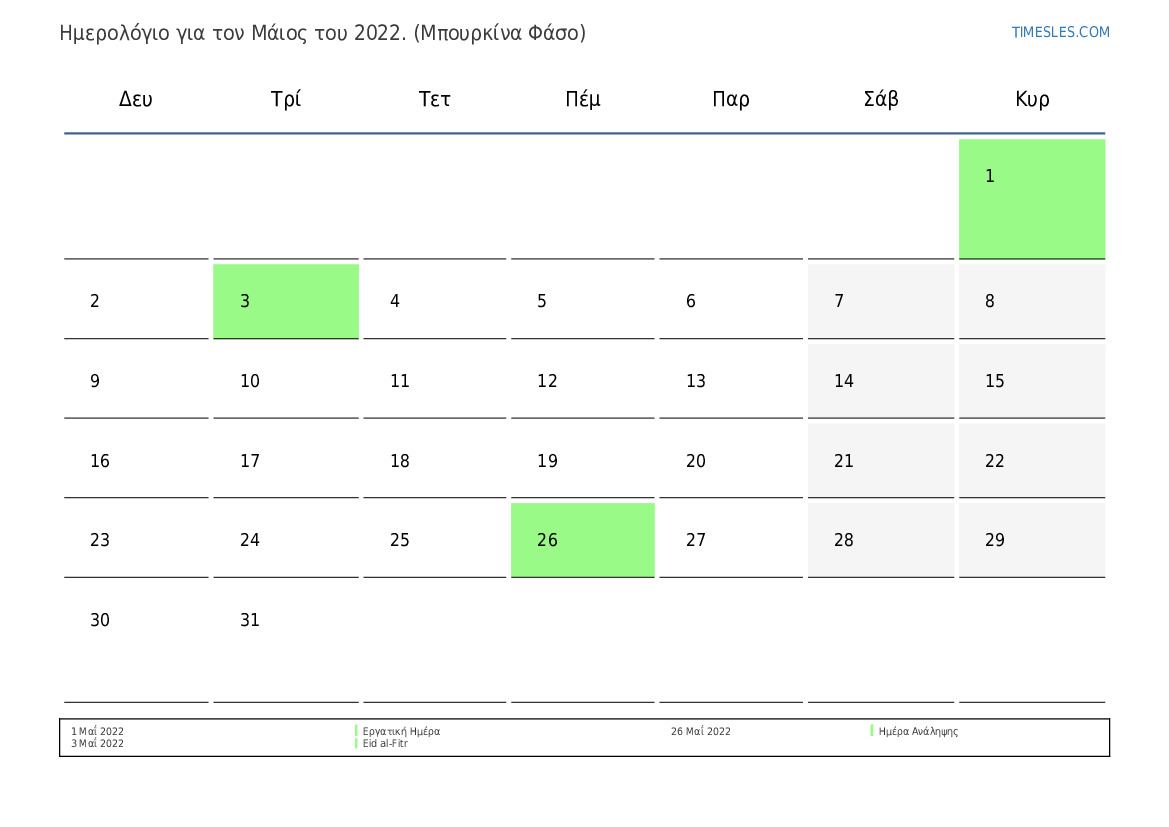
Task: Select day 20 in the calendar
Action: 730,461
